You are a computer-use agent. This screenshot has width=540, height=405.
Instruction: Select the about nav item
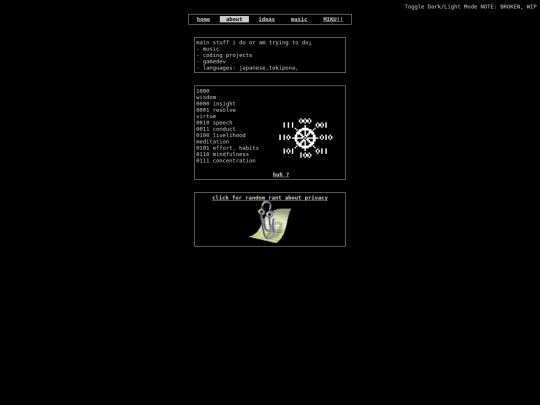(x=234, y=19)
